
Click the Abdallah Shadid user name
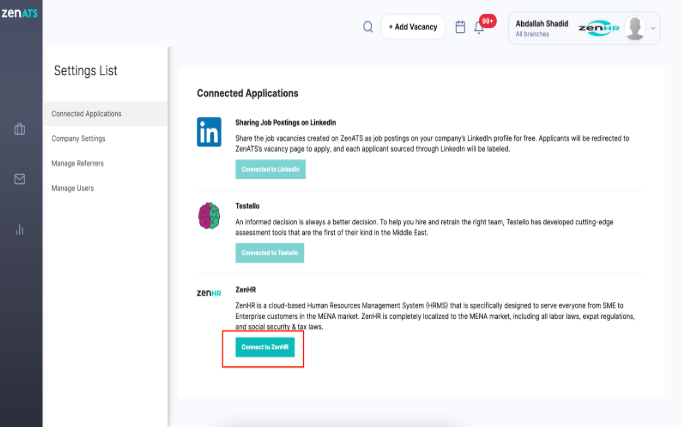click(x=542, y=23)
